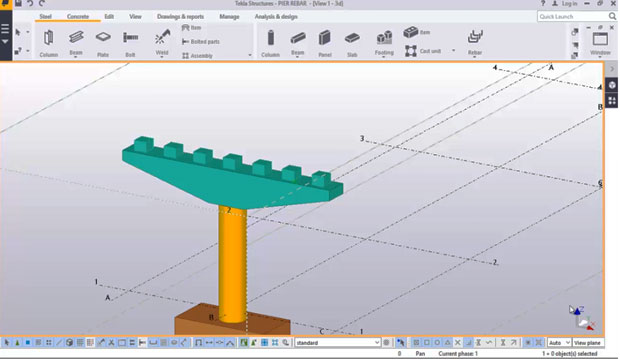Select the steel Column tool
Viewport: 620px width, 360px height.
tap(49, 44)
